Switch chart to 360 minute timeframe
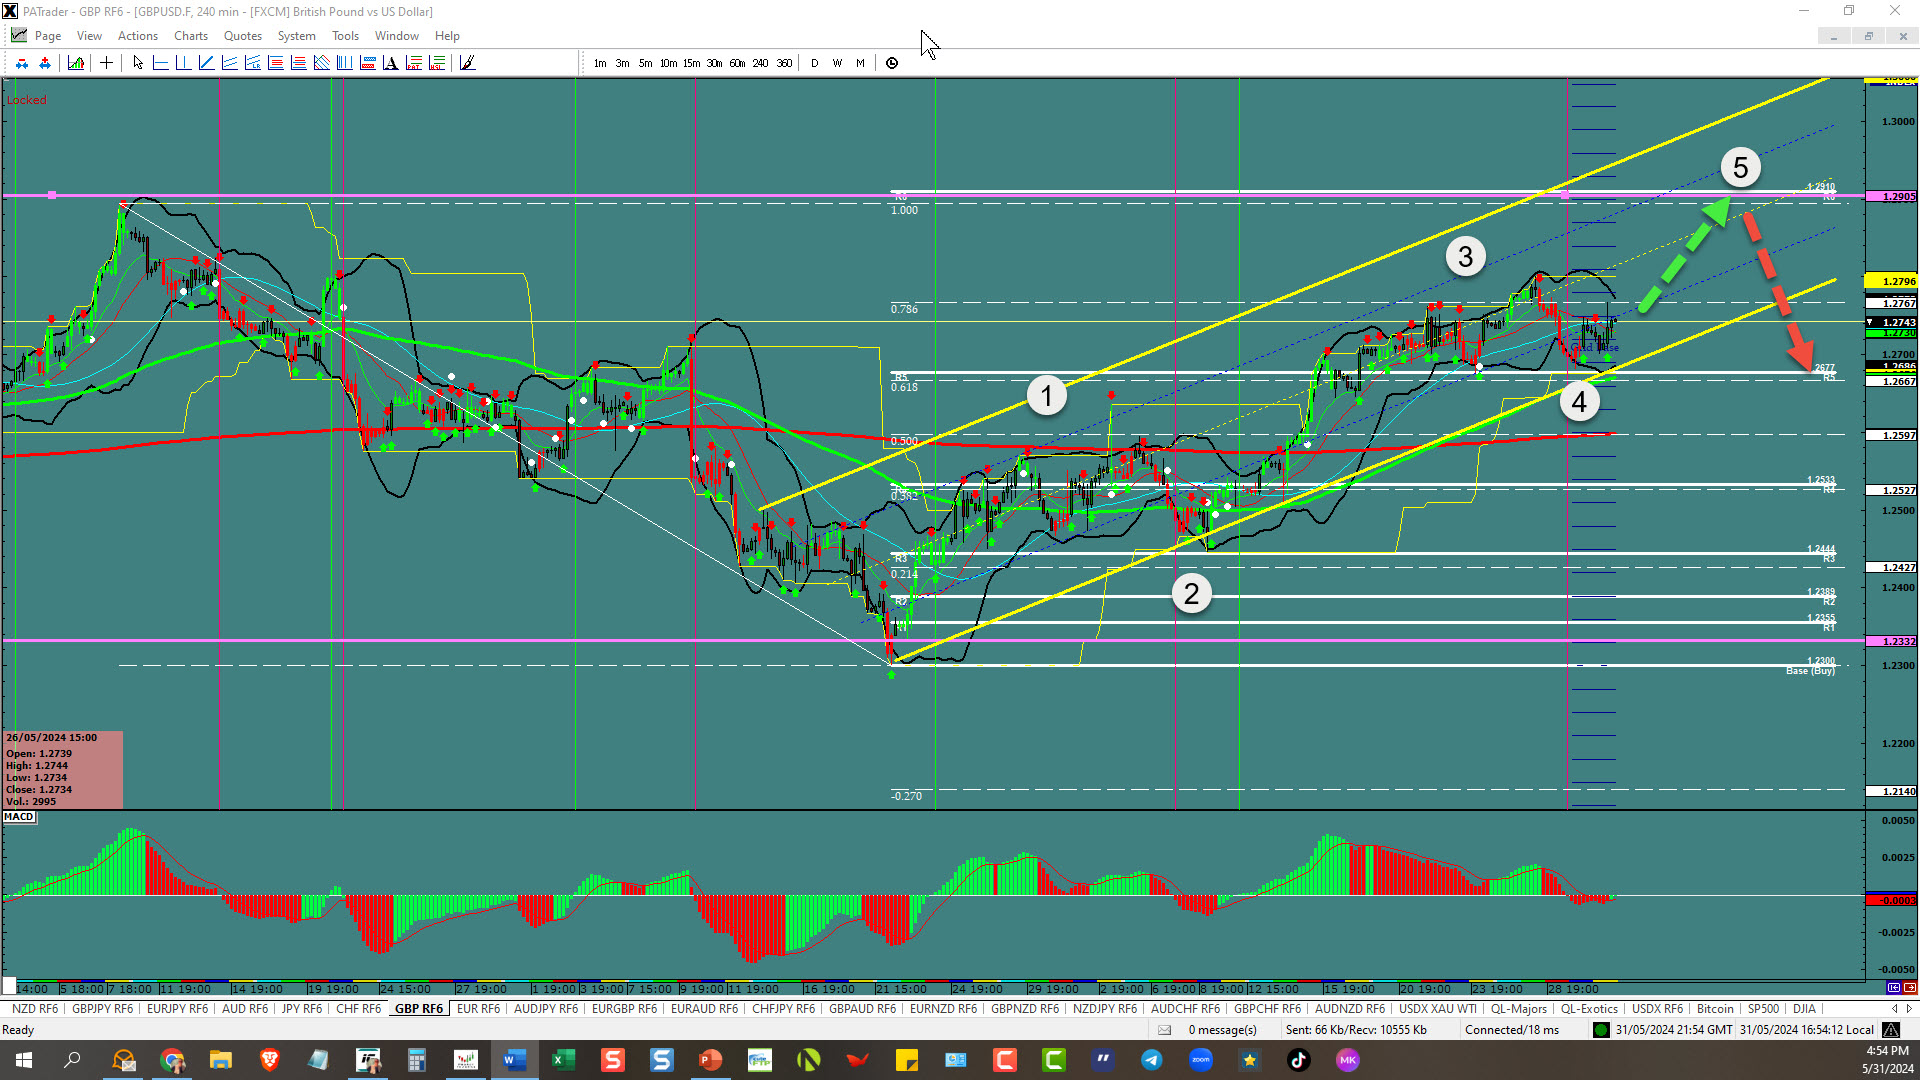The image size is (1920, 1080). [x=785, y=63]
